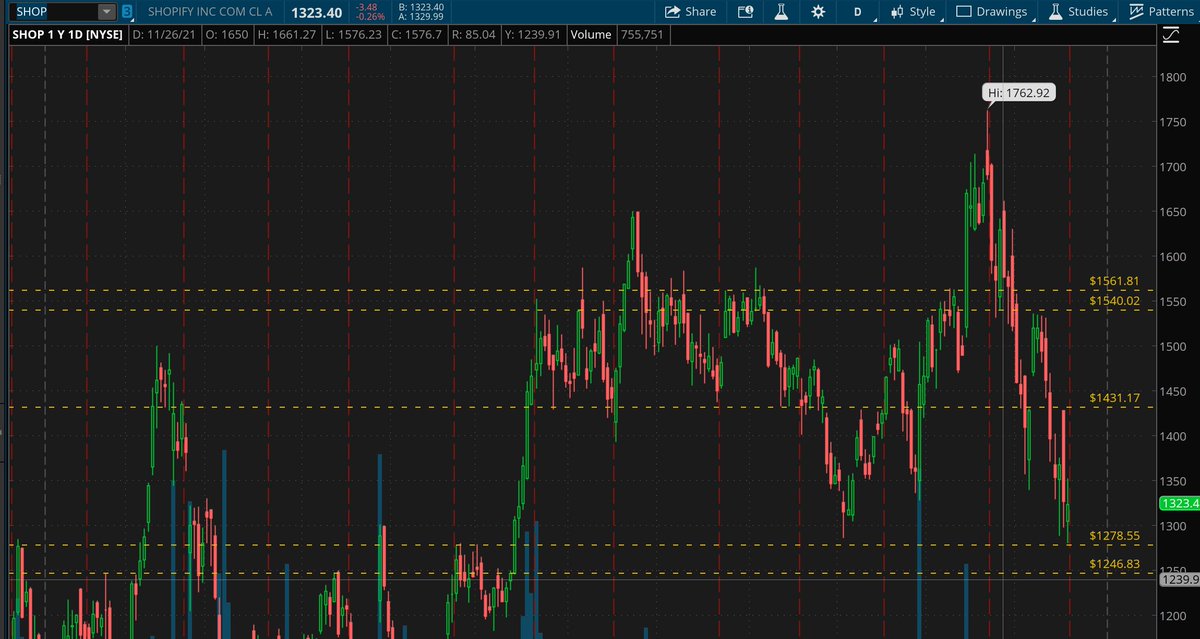The height and width of the screenshot is (639, 1200).
Task: Open the symbol selector dropdown arrow
Action: 107,12
